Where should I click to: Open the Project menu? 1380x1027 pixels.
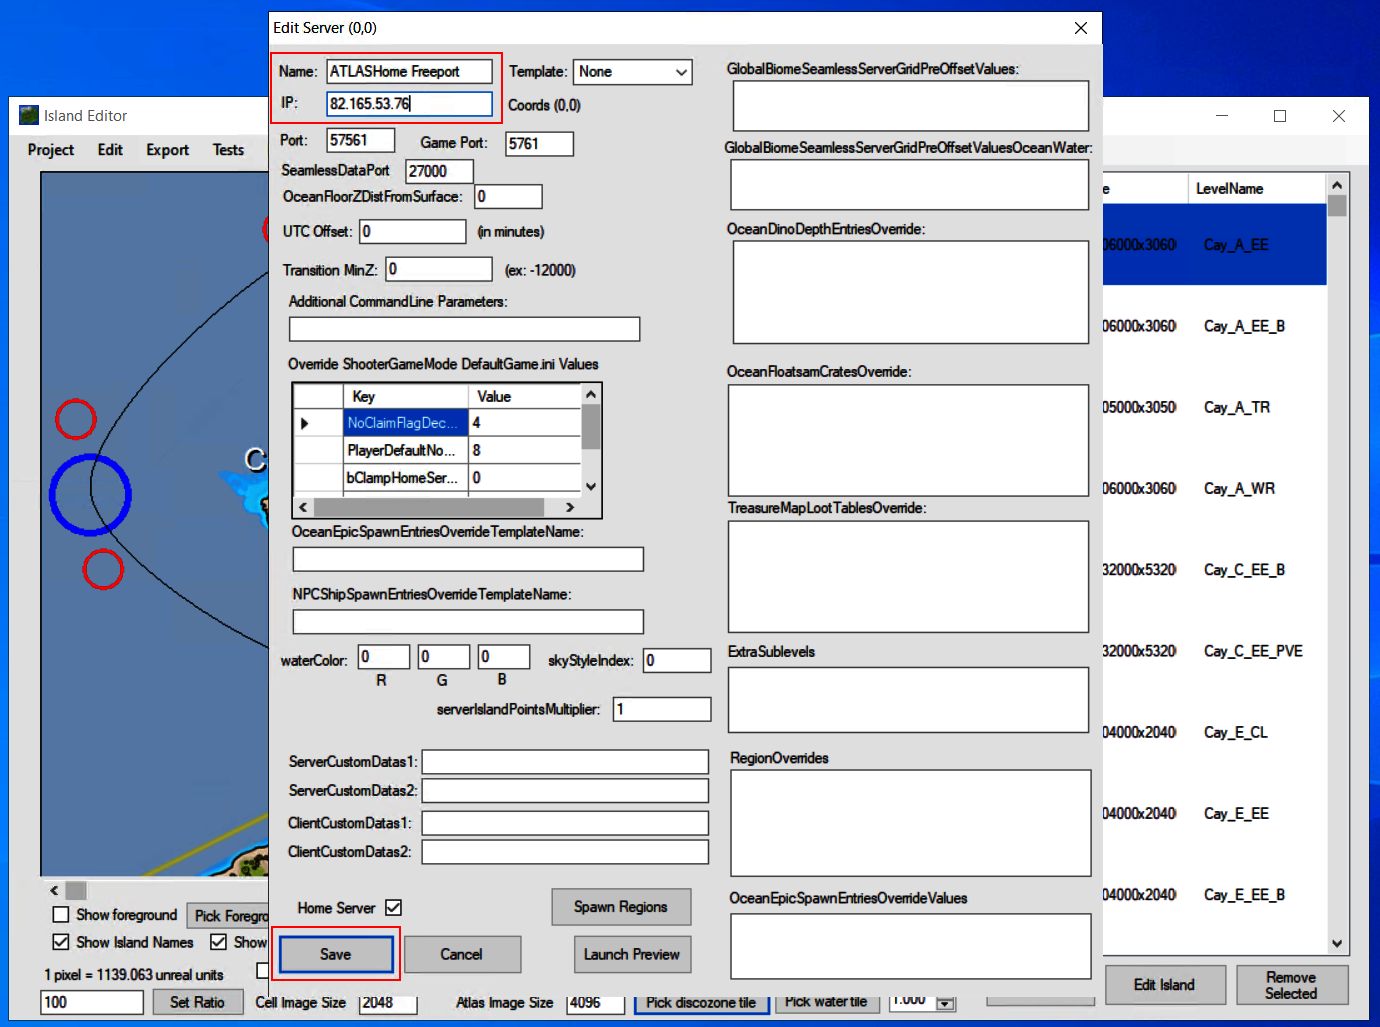[50, 150]
